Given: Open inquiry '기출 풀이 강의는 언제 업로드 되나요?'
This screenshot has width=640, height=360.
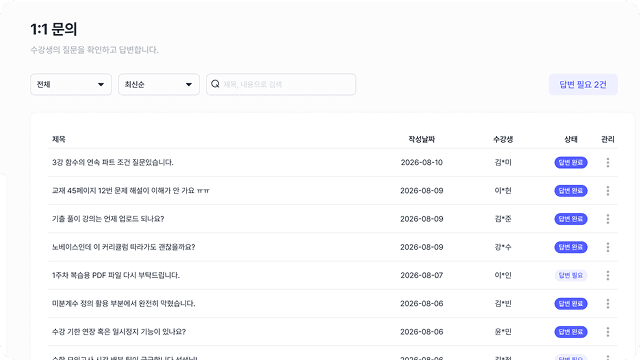Looking at the screenshot, I should click(108, 219).
